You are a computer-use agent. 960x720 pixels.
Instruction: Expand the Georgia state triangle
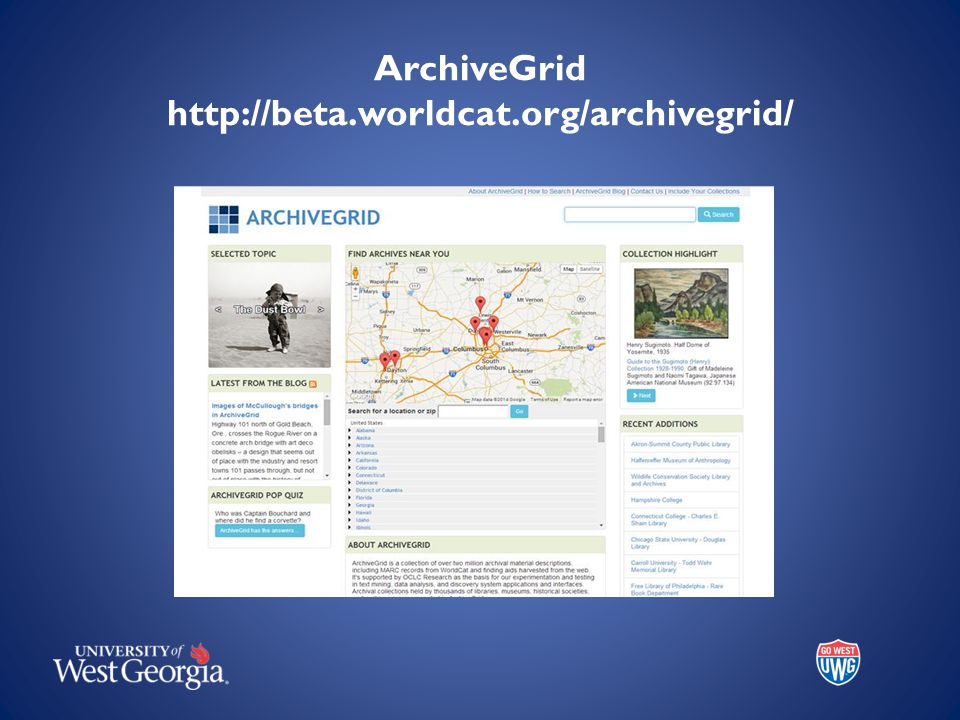(350, 505)
